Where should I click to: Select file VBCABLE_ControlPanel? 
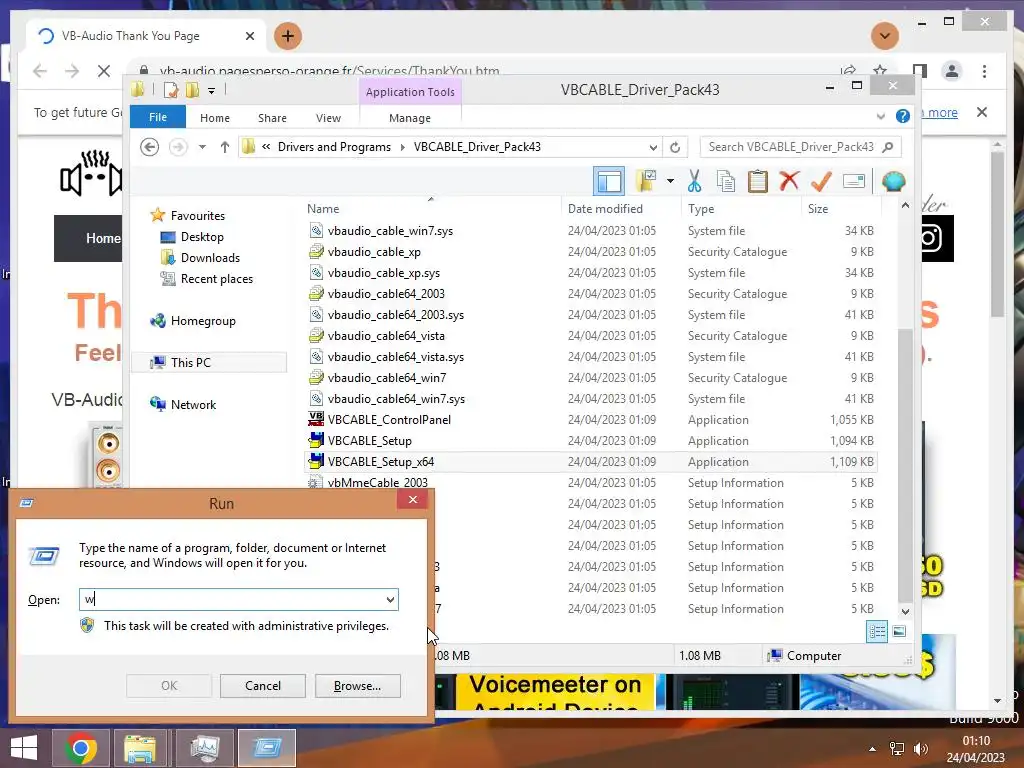click(389, 419)
